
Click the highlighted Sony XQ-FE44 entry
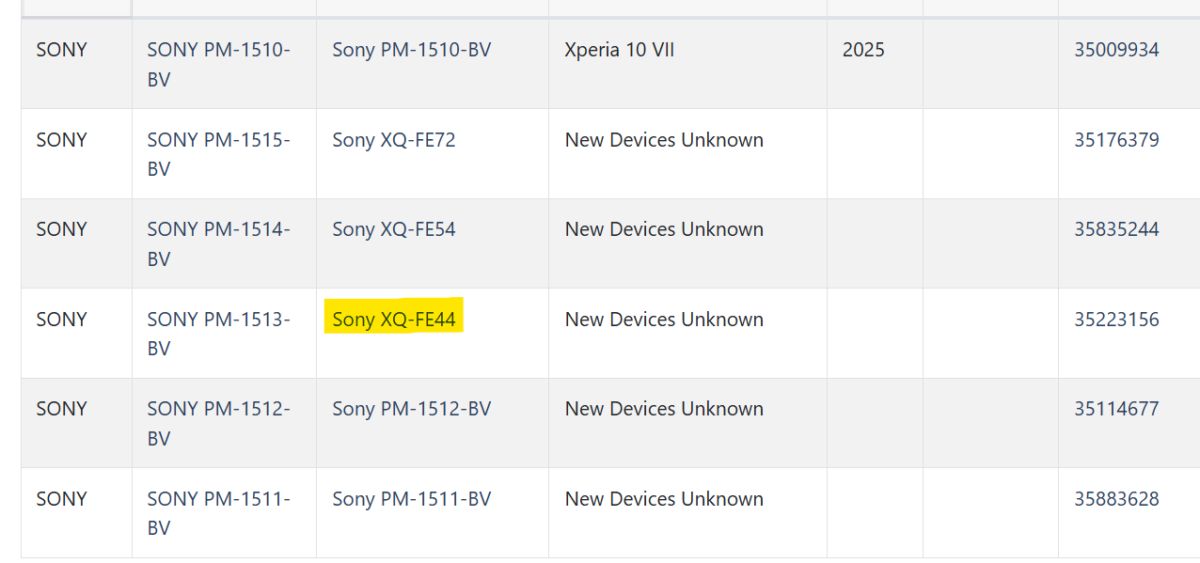pyautogui.click(x=394, y=319)
